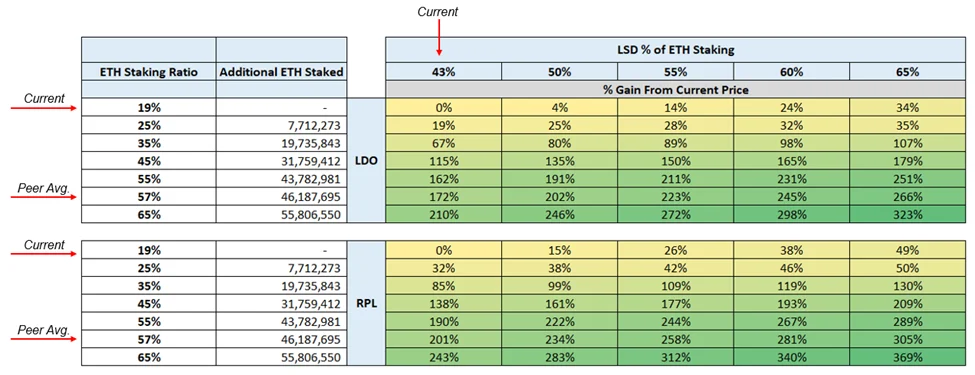Select the RPL 369% gain cell
Image resolution: width=975 pixels, height=375 pixels.
908,358
